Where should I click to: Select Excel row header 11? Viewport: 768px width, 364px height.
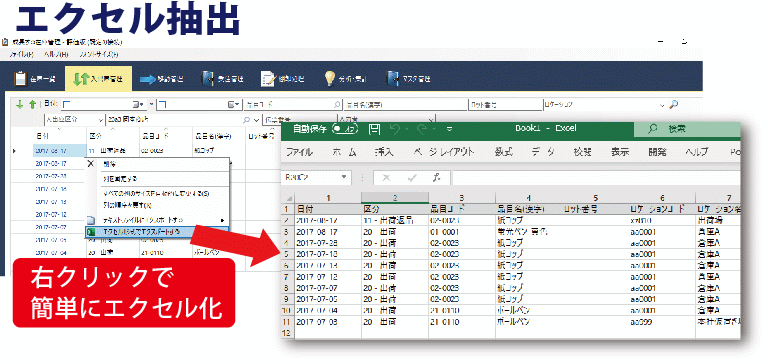288,322
